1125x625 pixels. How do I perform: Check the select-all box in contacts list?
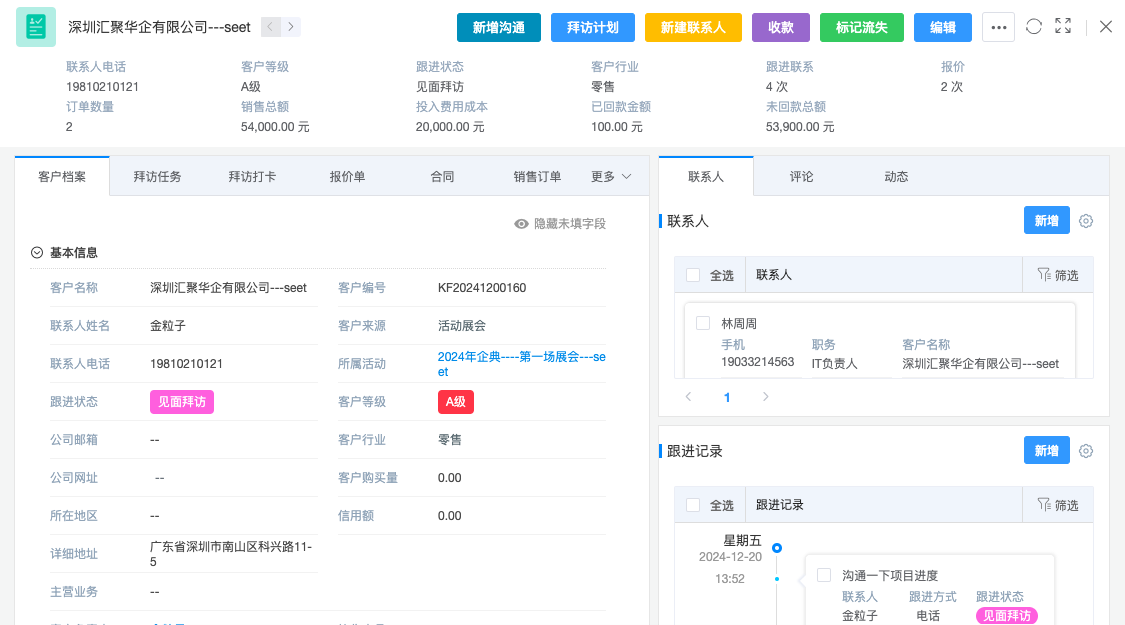coord(693,275)
